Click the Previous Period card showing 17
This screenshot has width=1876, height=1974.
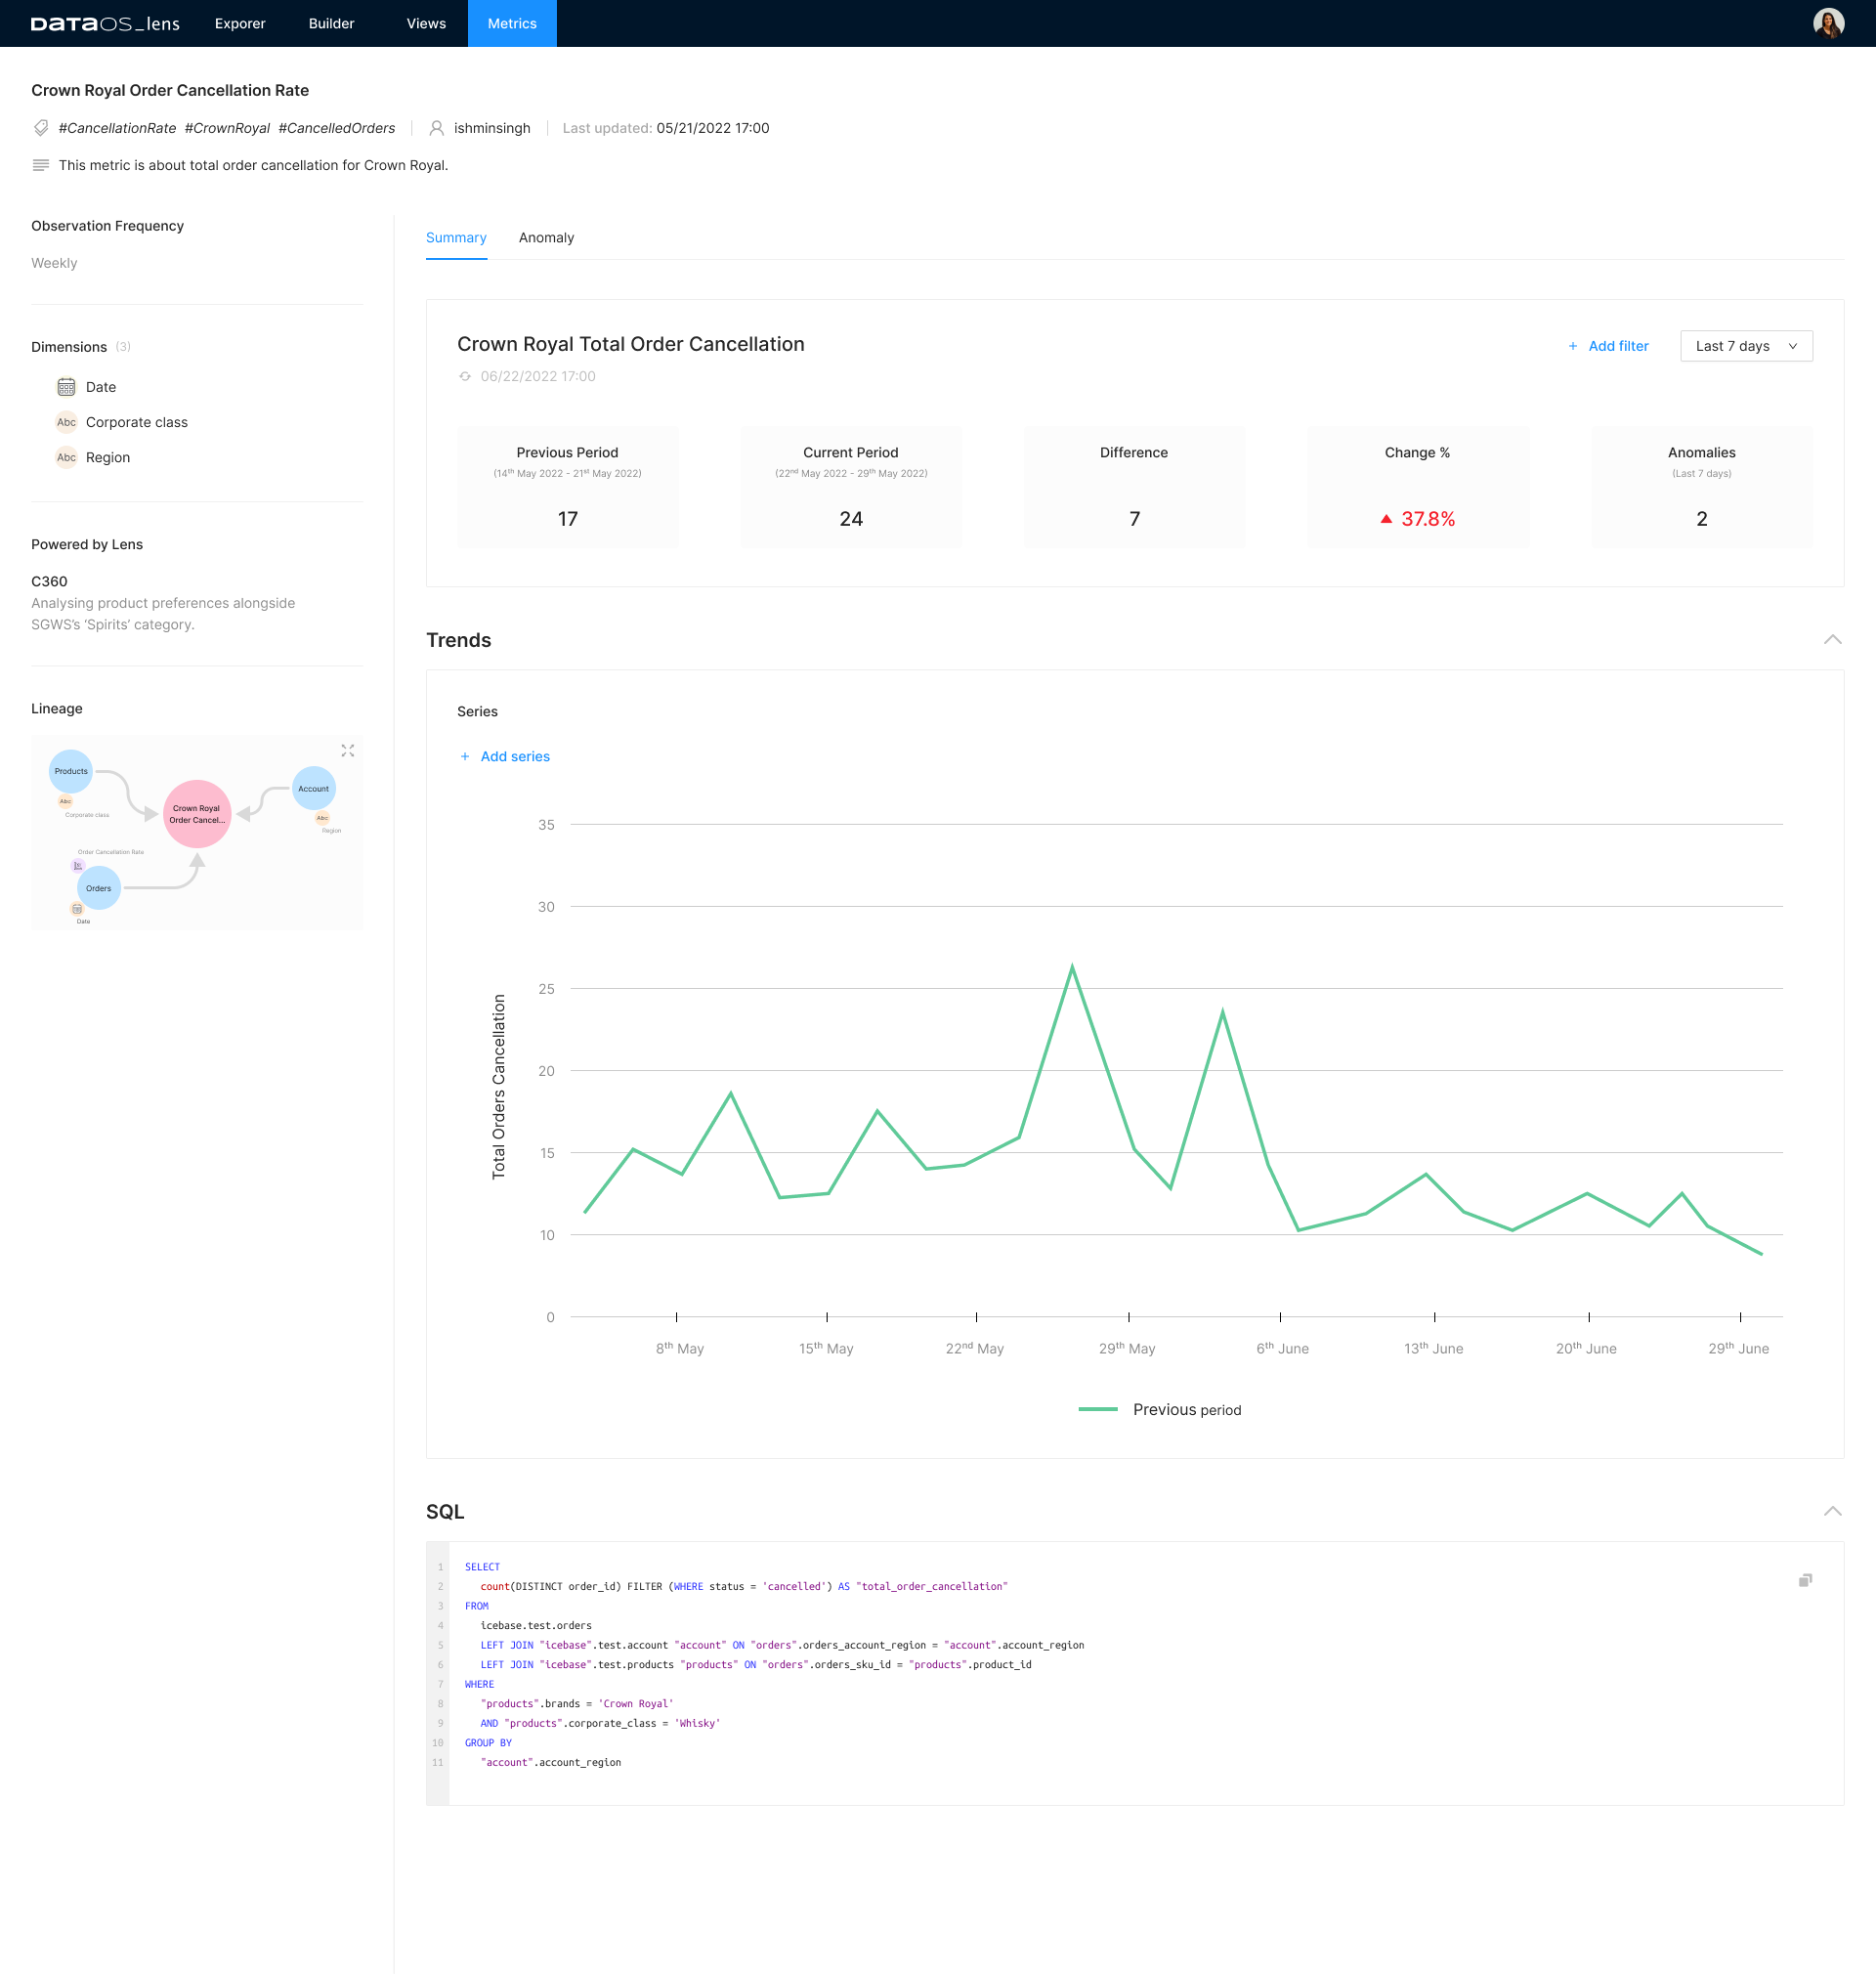(568, 487)
